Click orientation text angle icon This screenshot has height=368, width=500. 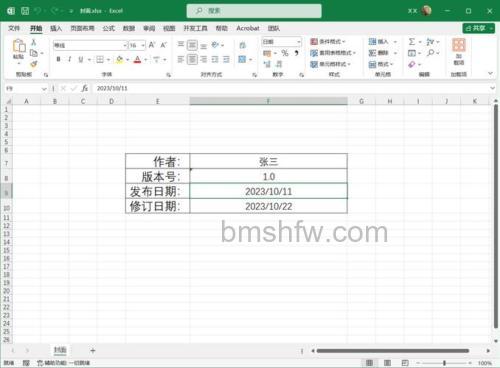pyautogui.click(x=215, y=45)
